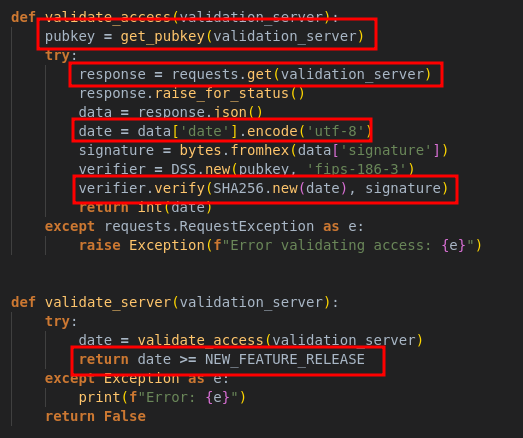Click the 'fips-186-3' string literal
Viewport: 523px width, 438px height.
356,169
